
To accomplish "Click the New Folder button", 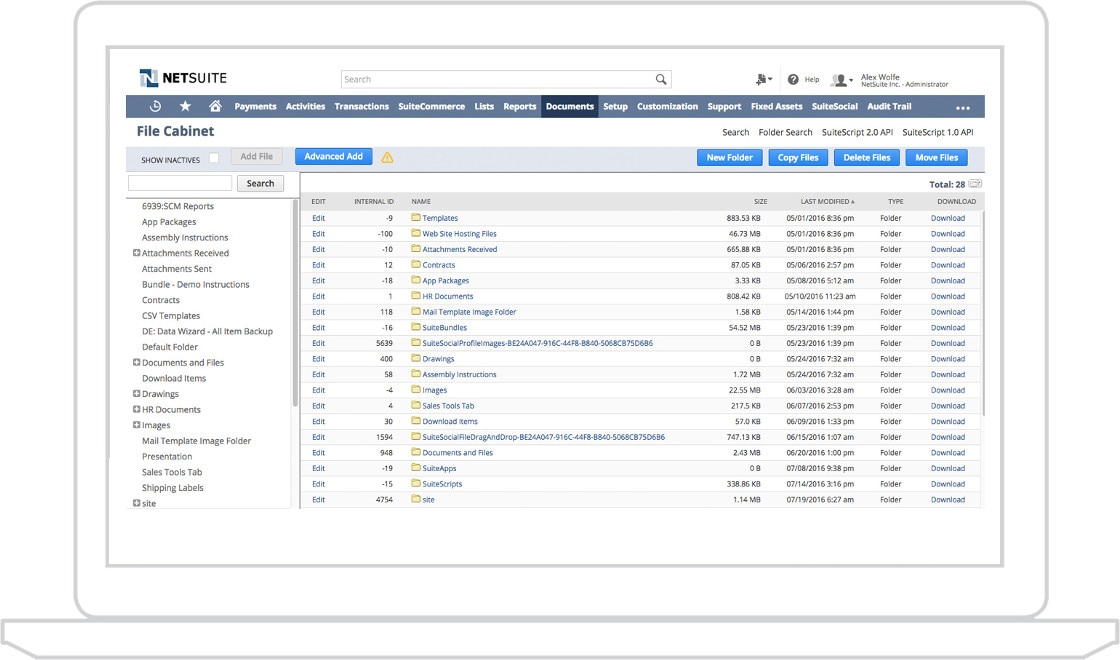I will point(729,158).
